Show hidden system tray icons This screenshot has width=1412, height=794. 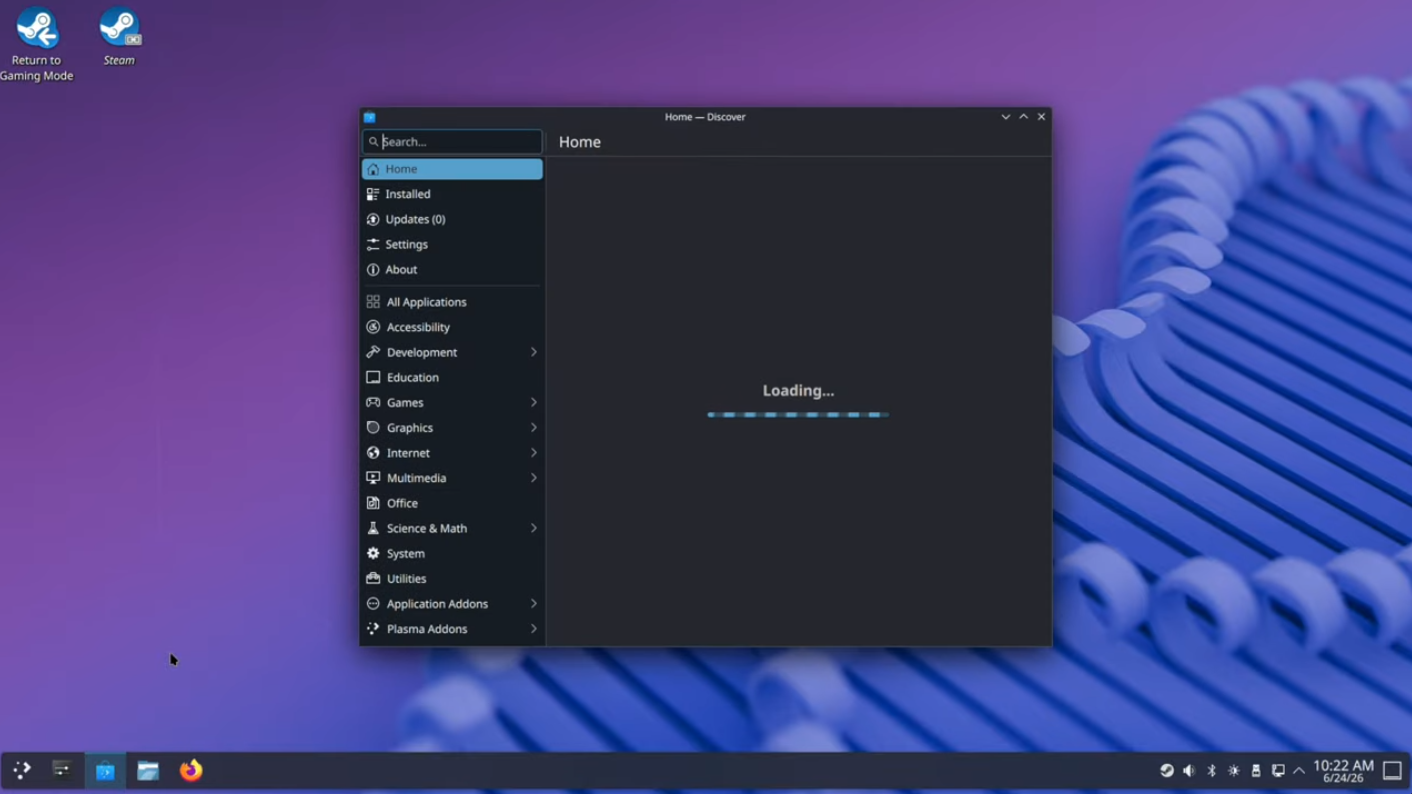click(1299, 771)
